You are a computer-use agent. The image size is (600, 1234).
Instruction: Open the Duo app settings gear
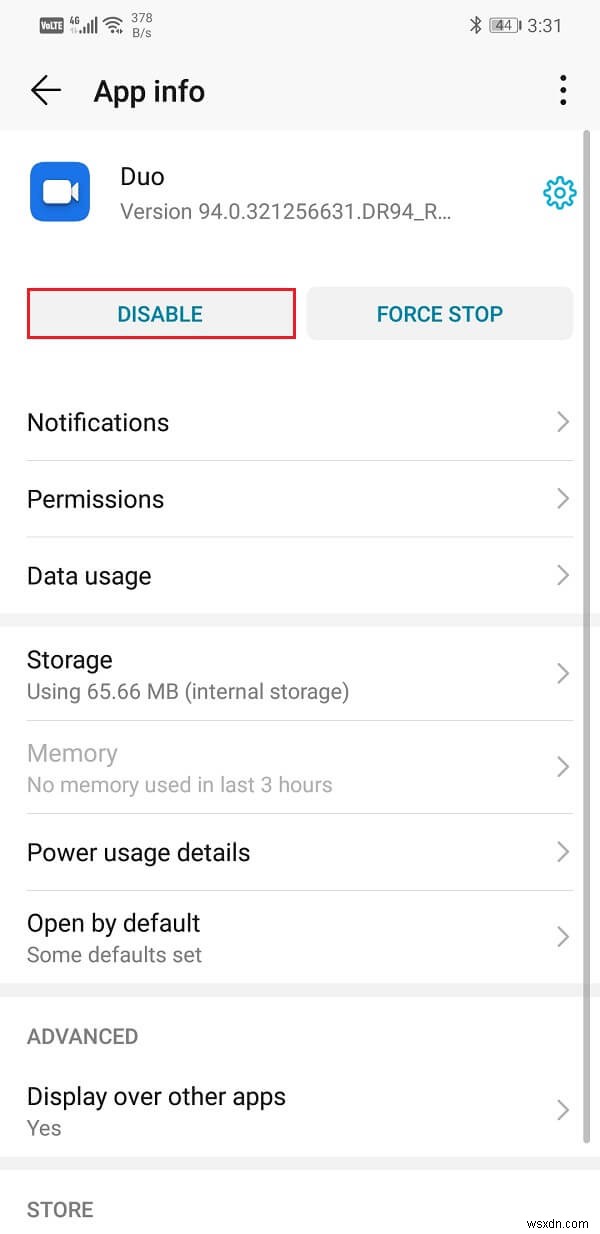pyautogui.click(x=559, y=194)
